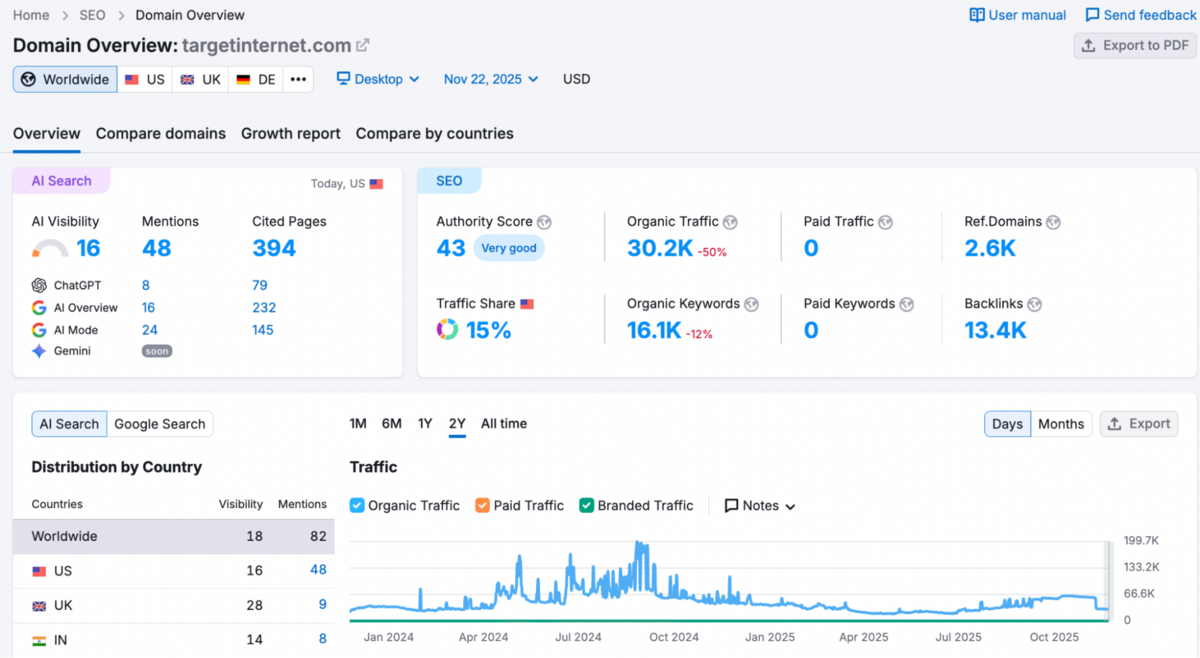Open the Compare by countries tab

(435, 134)
